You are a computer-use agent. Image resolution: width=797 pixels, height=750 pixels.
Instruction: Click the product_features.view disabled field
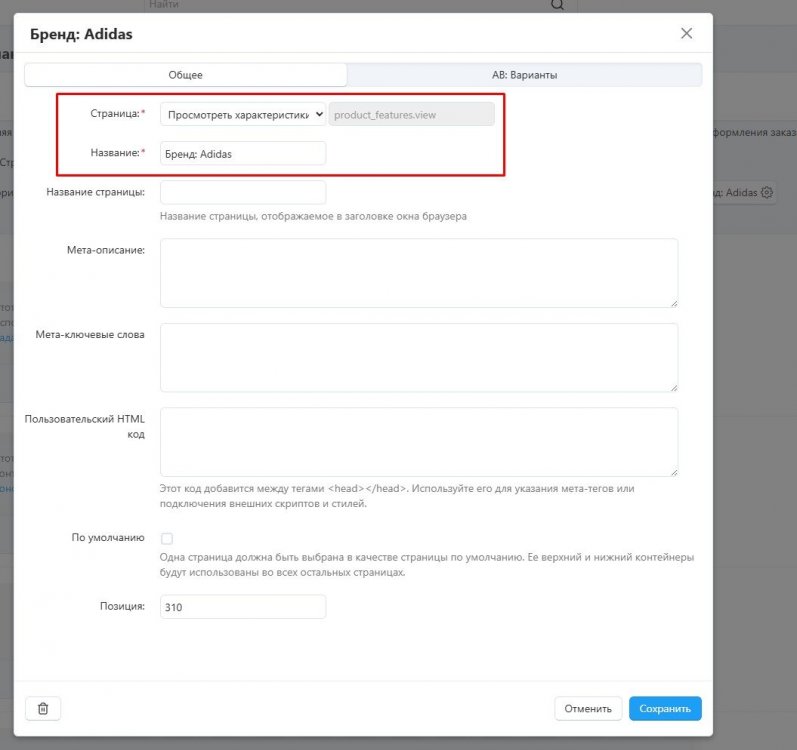[411, 114]
